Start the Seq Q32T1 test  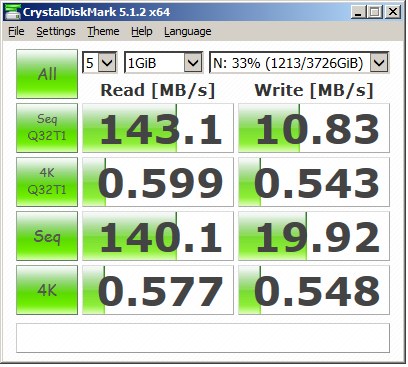pos(47,128)
